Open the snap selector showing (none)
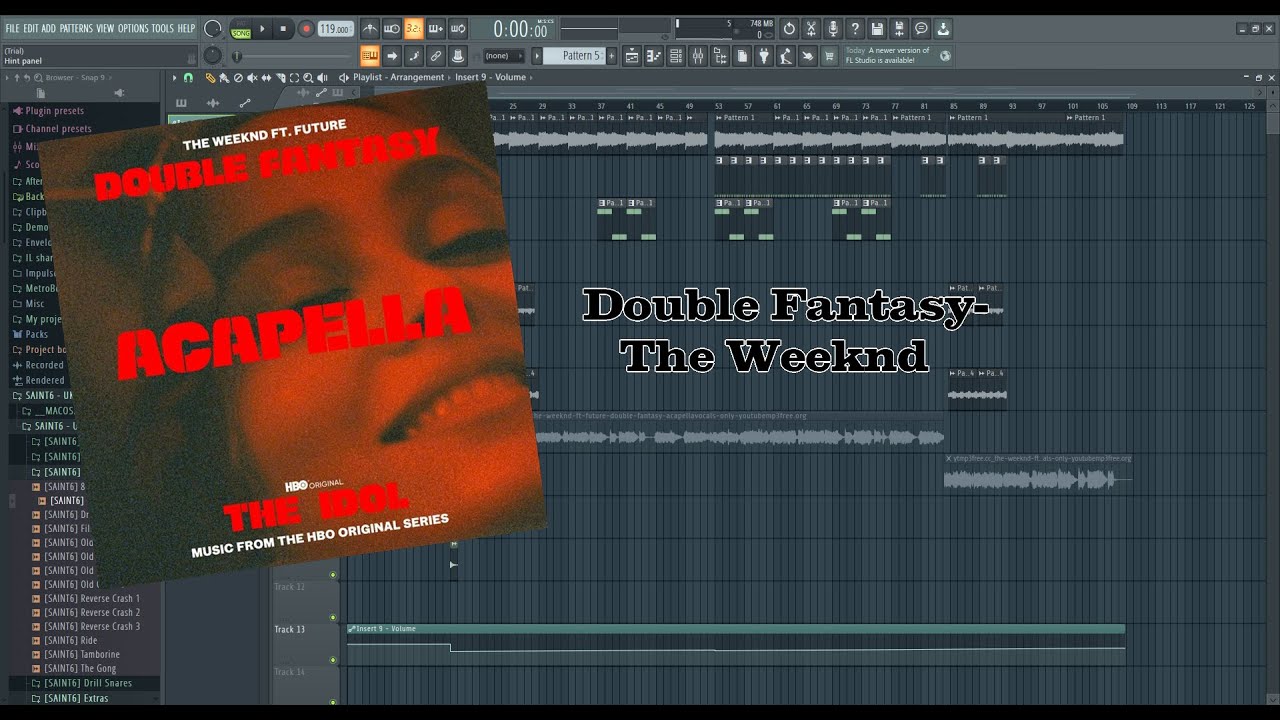The image size is (1280, 720). point(504,56)
